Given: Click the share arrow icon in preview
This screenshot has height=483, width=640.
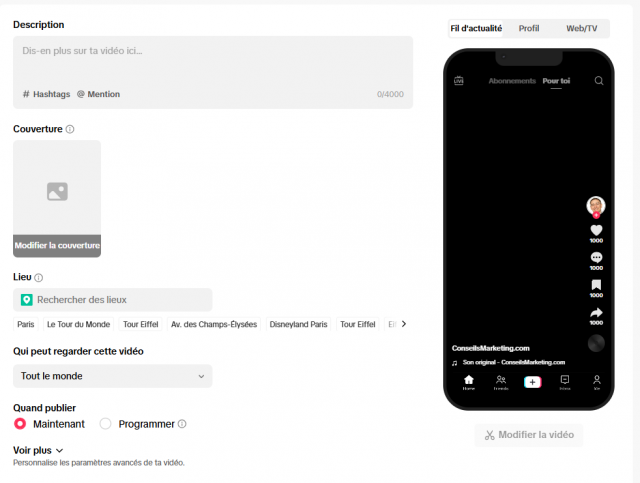Looking at the screenshot, I should 596,313.
